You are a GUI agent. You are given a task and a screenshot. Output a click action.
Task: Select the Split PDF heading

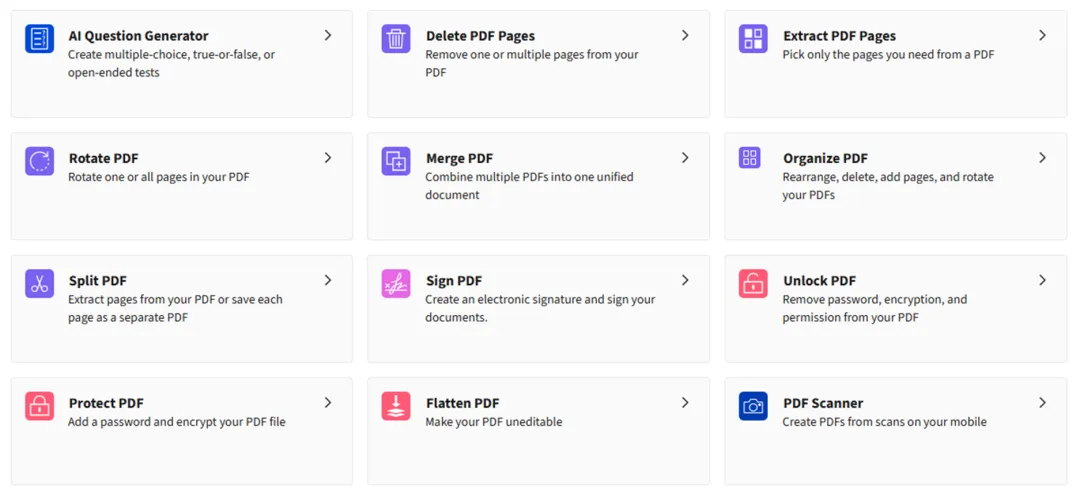point(98,281)
